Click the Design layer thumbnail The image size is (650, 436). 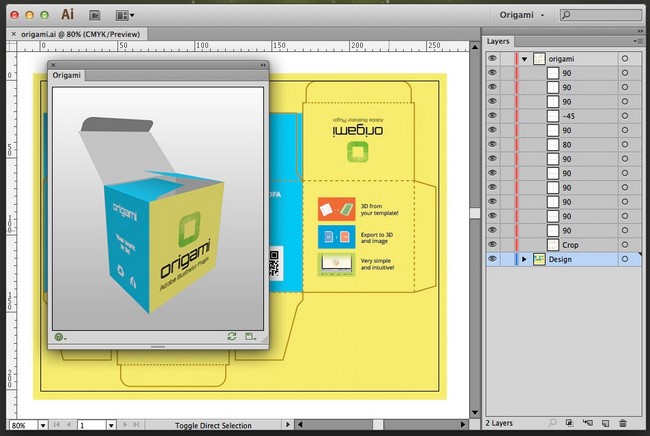tap(538, 259)
